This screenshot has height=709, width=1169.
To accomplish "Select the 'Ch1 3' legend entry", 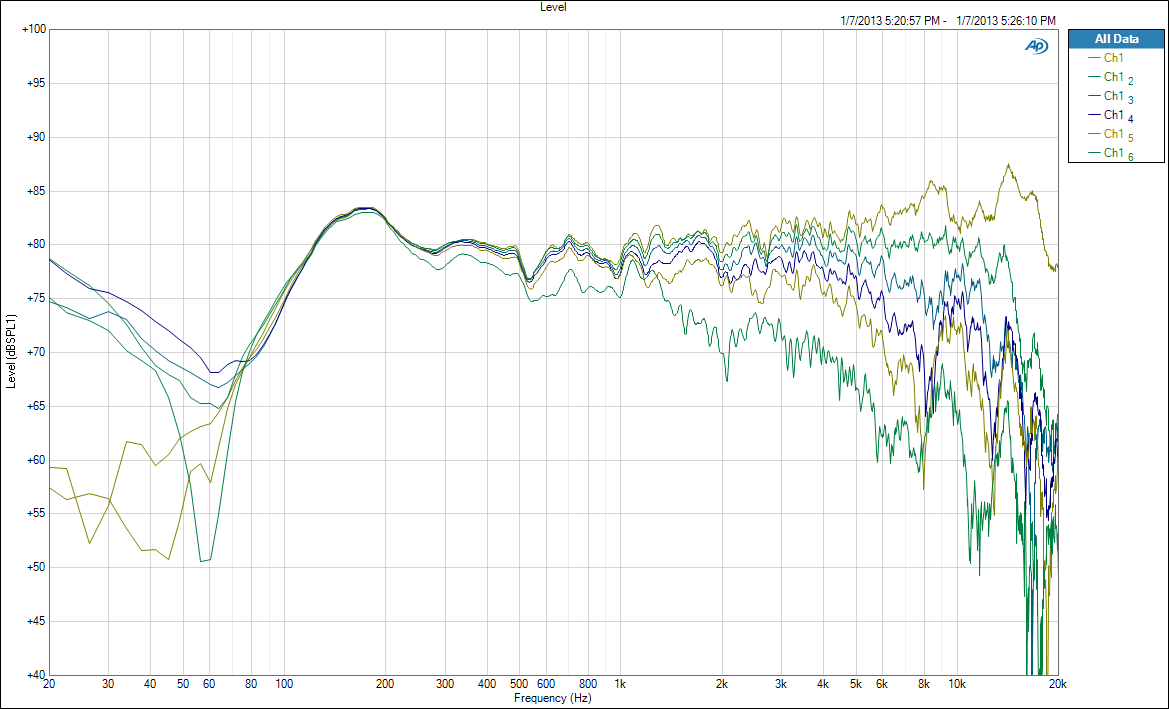I will [1111, 97].
